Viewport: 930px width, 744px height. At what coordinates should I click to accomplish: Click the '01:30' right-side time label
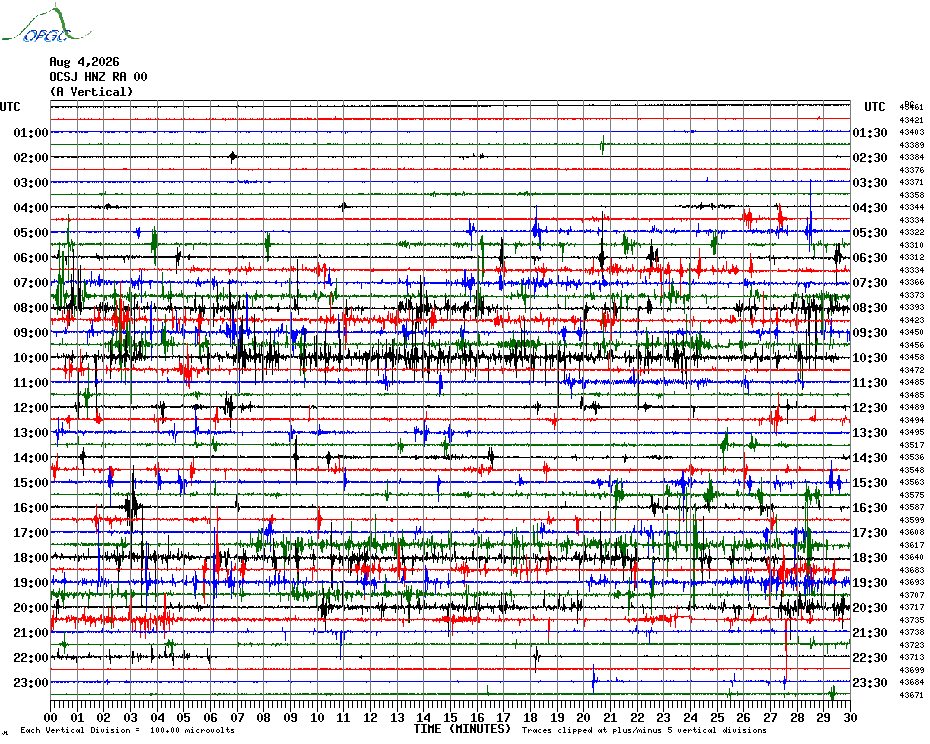tap(870, 132)
